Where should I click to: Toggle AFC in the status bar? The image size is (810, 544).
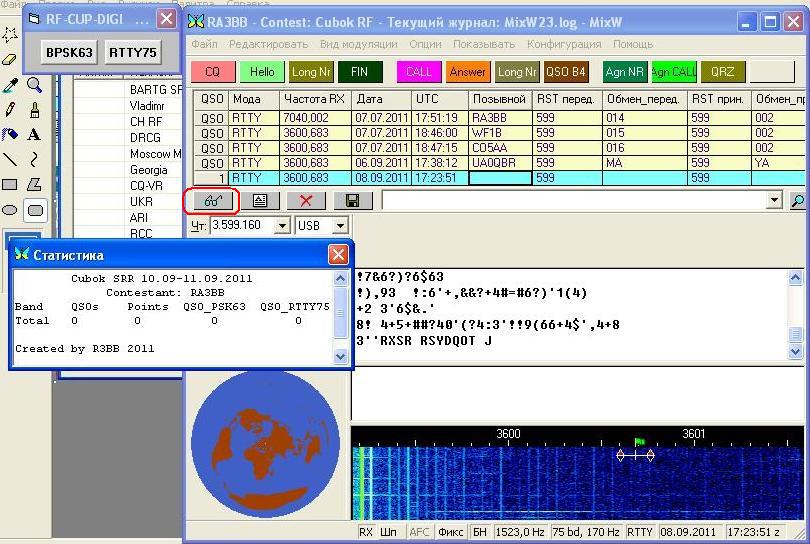tap(420, 532)
